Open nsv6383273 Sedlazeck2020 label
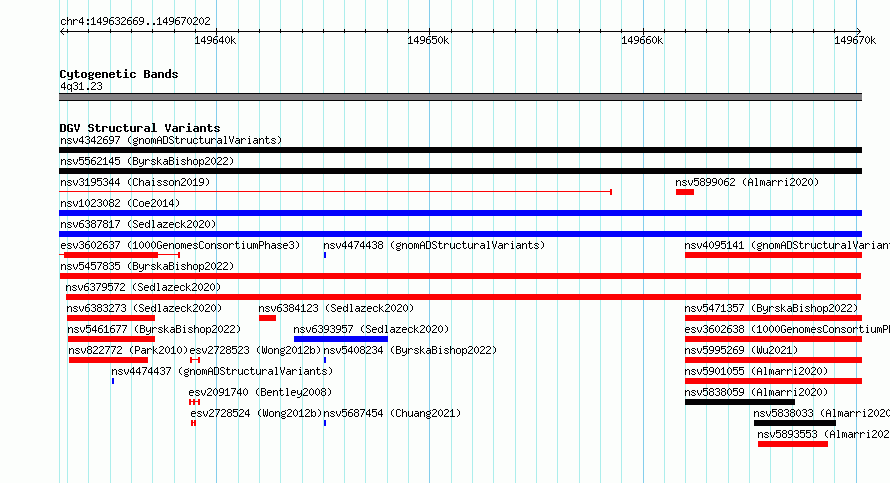 point(144,308)
